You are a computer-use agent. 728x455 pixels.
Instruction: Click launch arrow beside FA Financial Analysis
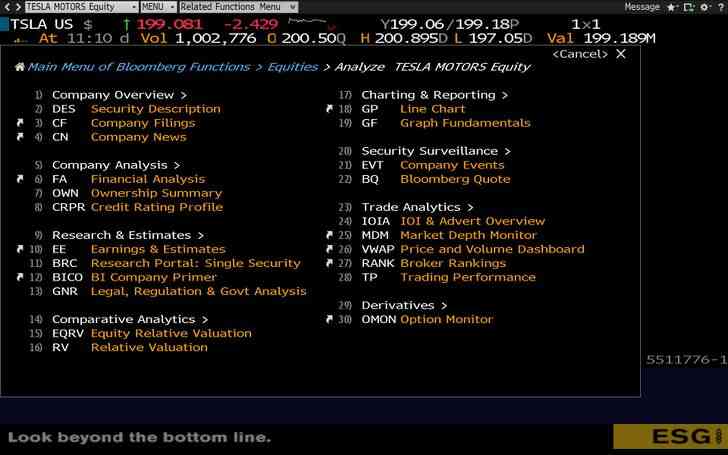click(20, 179)
